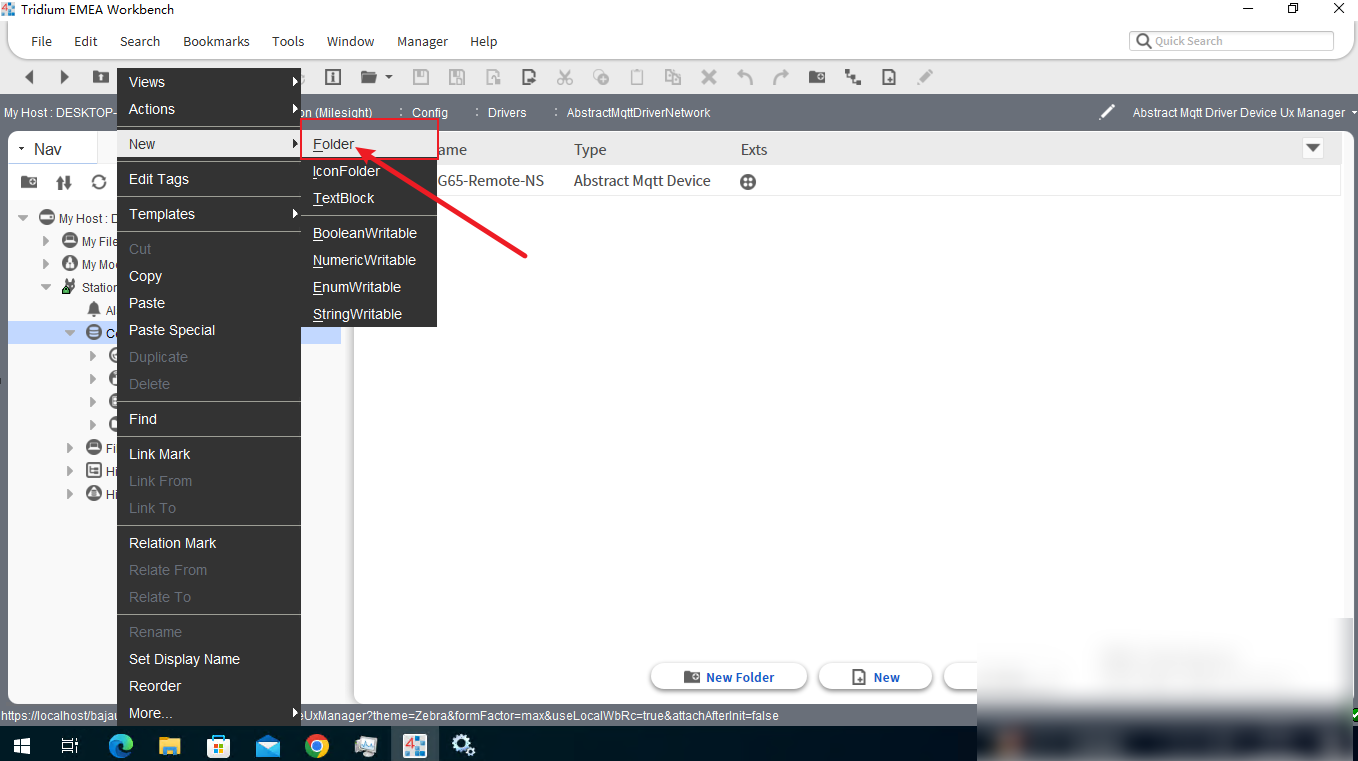The width and height of the screenshot is (1358, 761).
Task: Click the Redo toolbar icon
Action: 781,77
